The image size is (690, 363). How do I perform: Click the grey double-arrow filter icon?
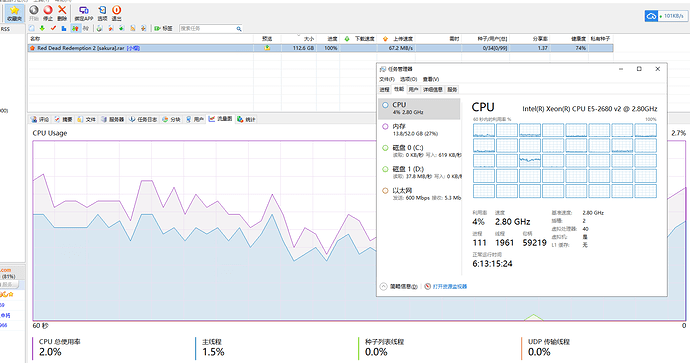86,28
